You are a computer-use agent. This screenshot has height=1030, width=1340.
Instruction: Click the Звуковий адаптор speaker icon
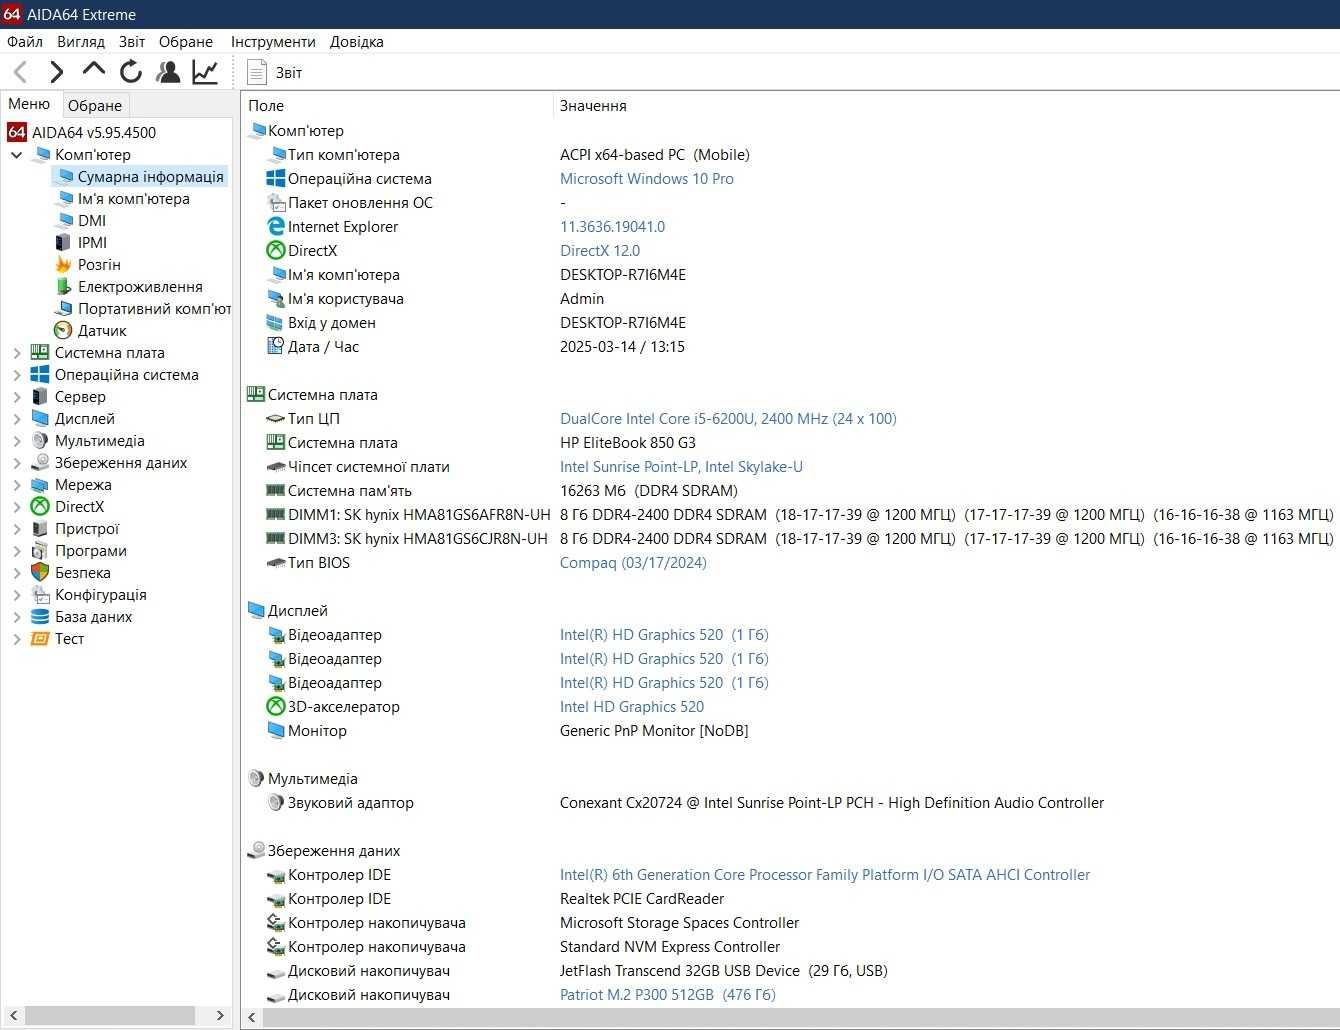(276, 803)
